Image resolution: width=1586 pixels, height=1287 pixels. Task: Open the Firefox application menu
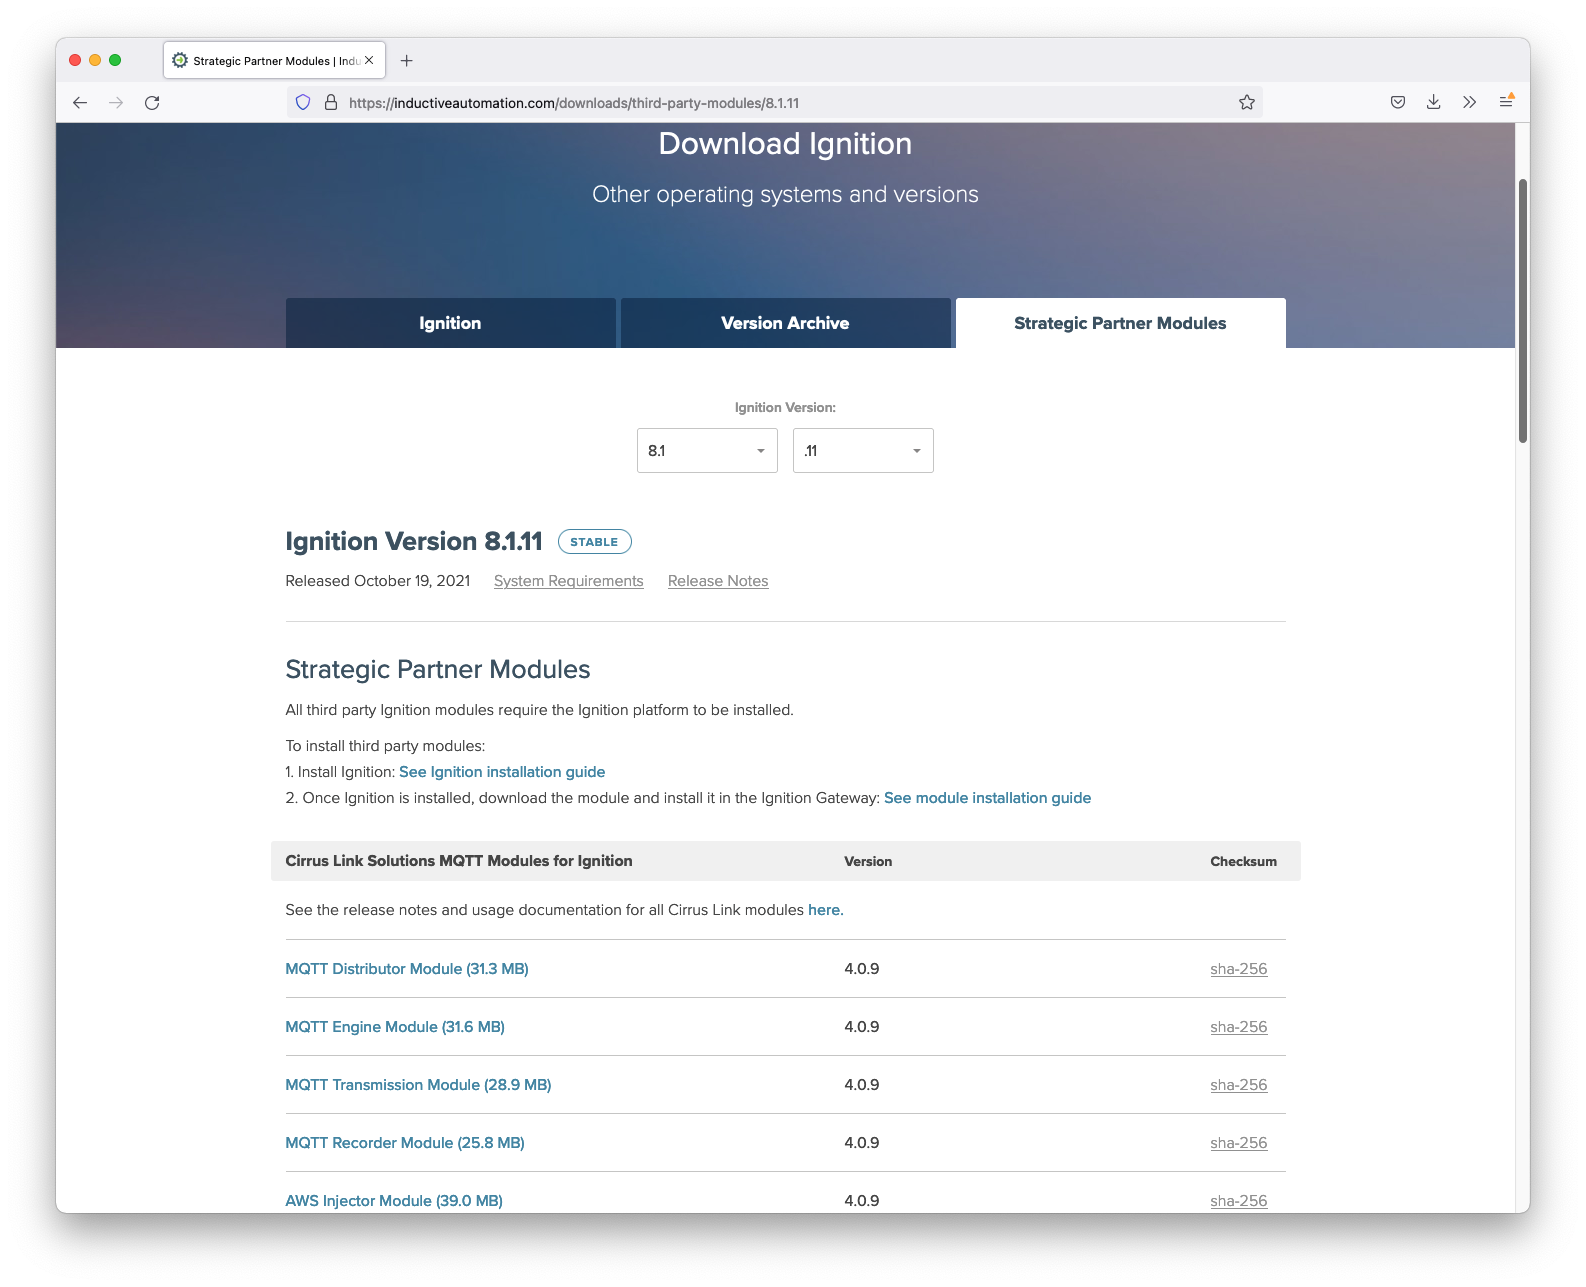[x=1506, y=102]
